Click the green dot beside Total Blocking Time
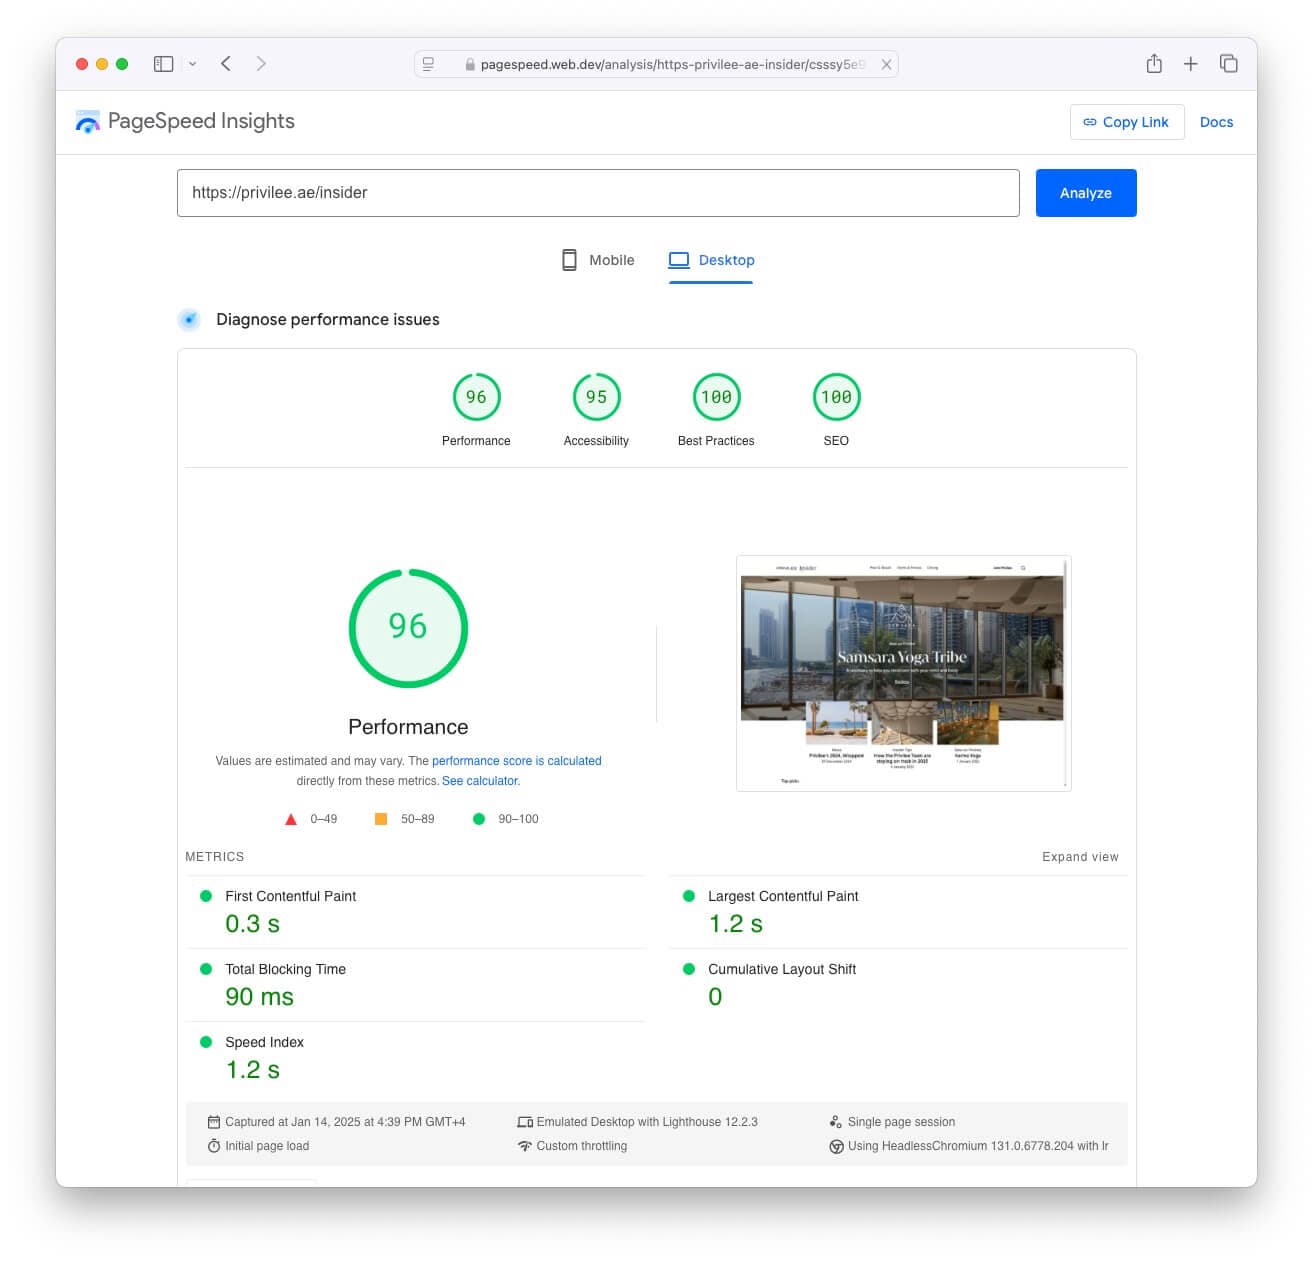This screenshot has width=1313, height=1261. (x=206, y=969)
